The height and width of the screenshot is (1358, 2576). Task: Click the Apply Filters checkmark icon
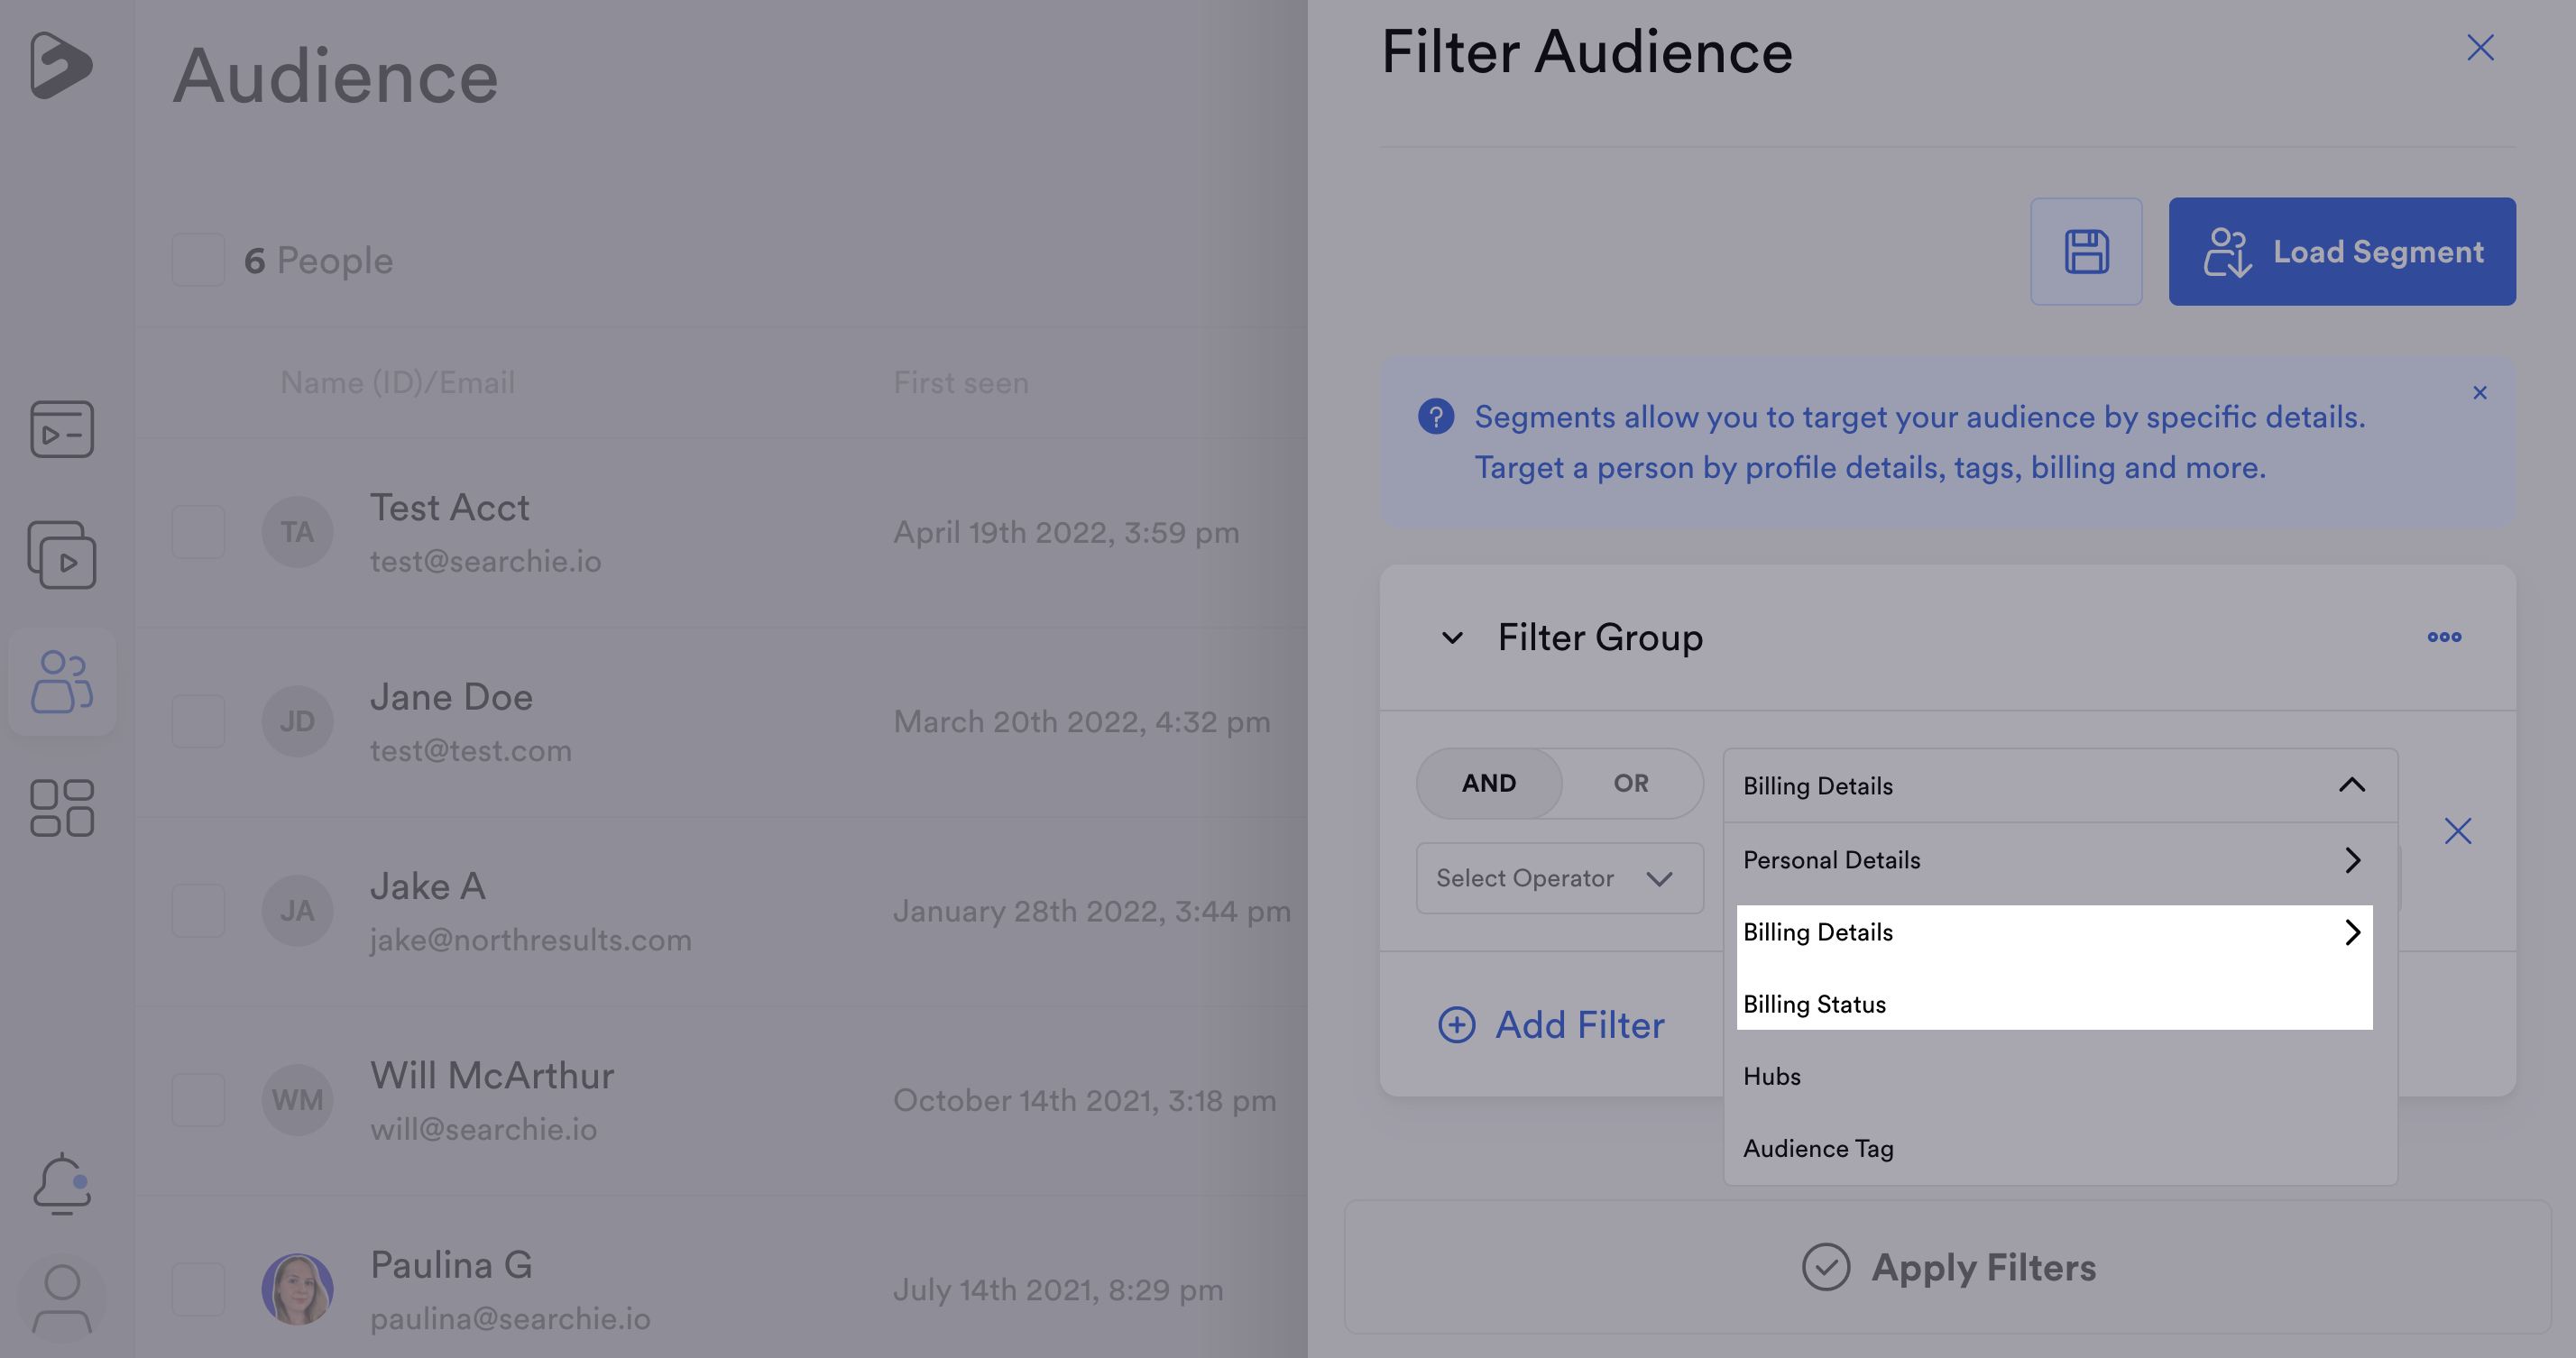(x=1826, y=1267)
